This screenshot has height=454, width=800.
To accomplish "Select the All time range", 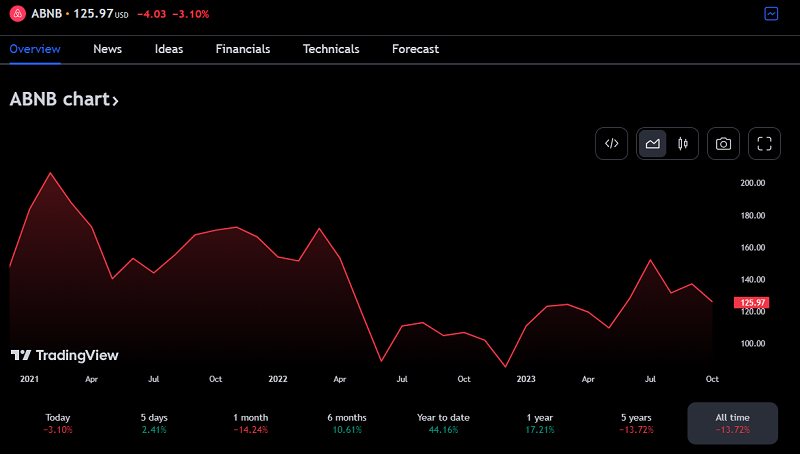I will 732,423.
